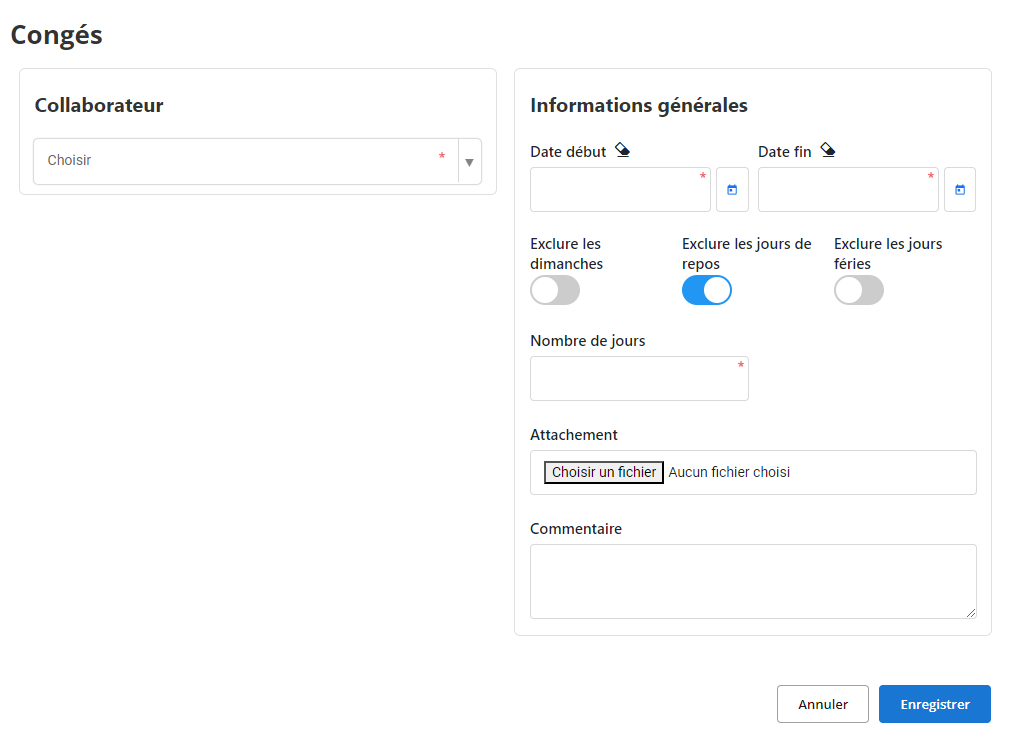Open the calendar picker for Date fin

tap(960, 190)
